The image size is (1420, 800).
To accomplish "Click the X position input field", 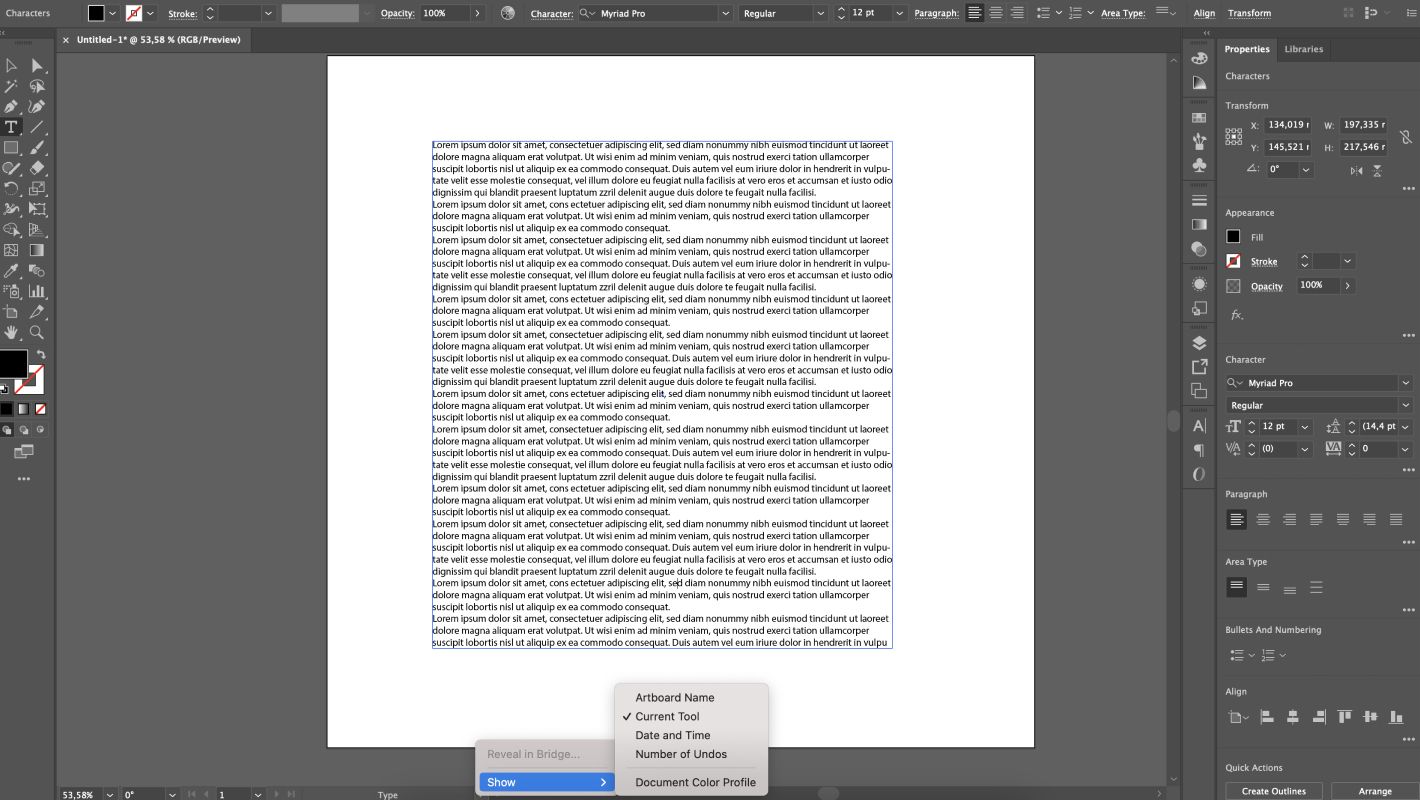I will click(x=1287, y=125).
